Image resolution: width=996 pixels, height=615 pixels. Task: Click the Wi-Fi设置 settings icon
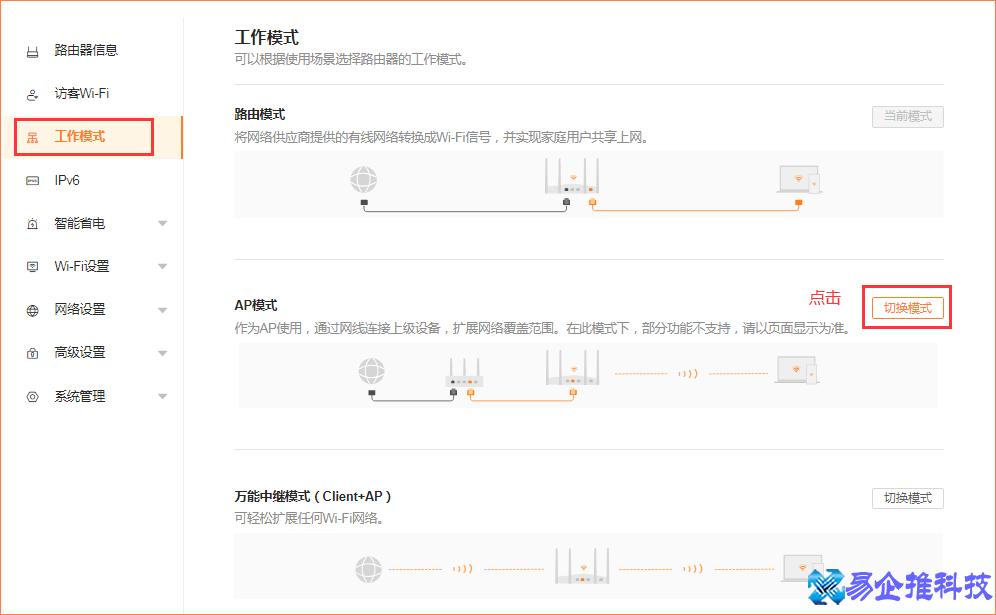click(x=32, y=266)
